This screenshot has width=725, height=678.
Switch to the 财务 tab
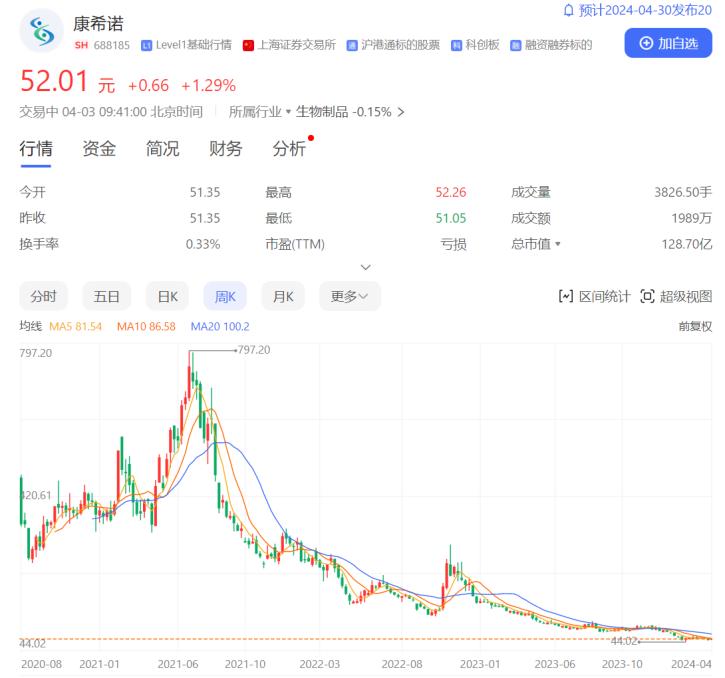pyautogui.click(x=226, y=149)
